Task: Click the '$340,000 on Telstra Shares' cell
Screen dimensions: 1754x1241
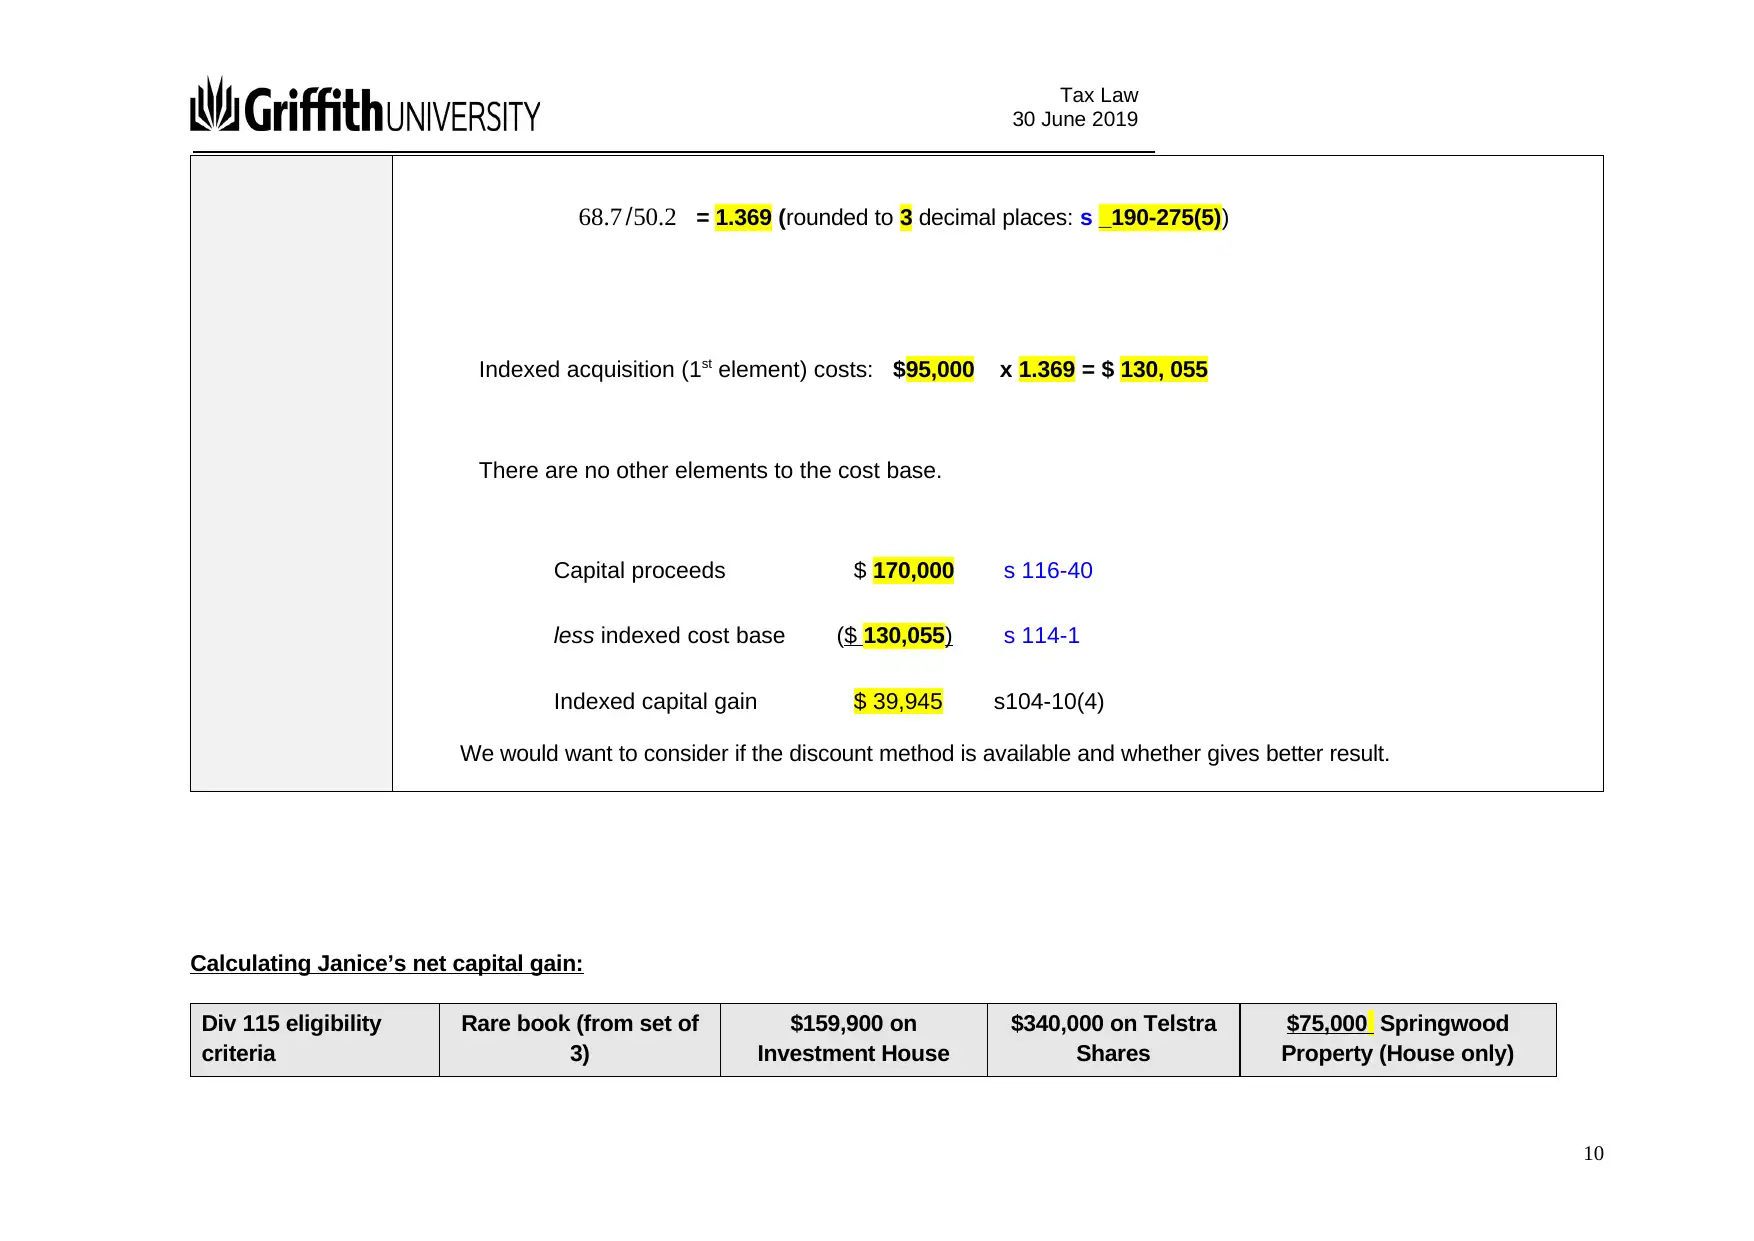Action: coord(1114,1040)
